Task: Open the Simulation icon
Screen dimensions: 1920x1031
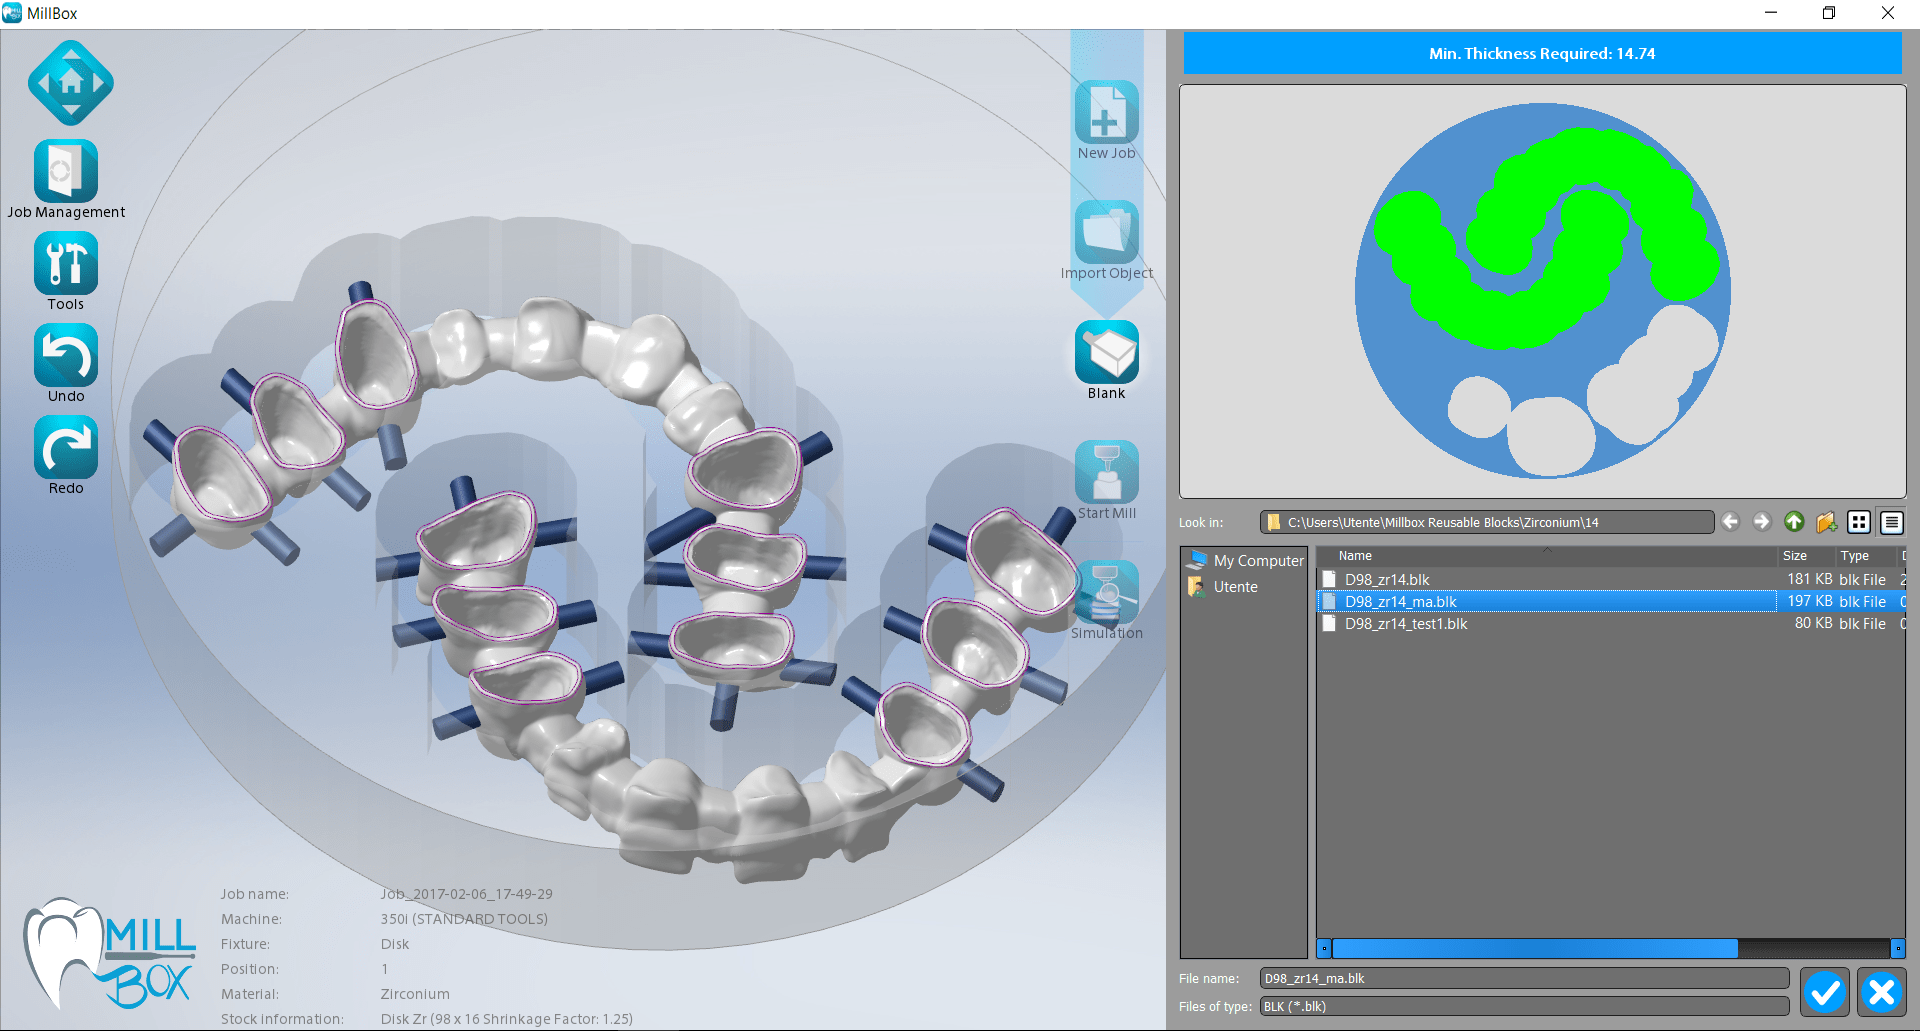Action: point(1107,592)
